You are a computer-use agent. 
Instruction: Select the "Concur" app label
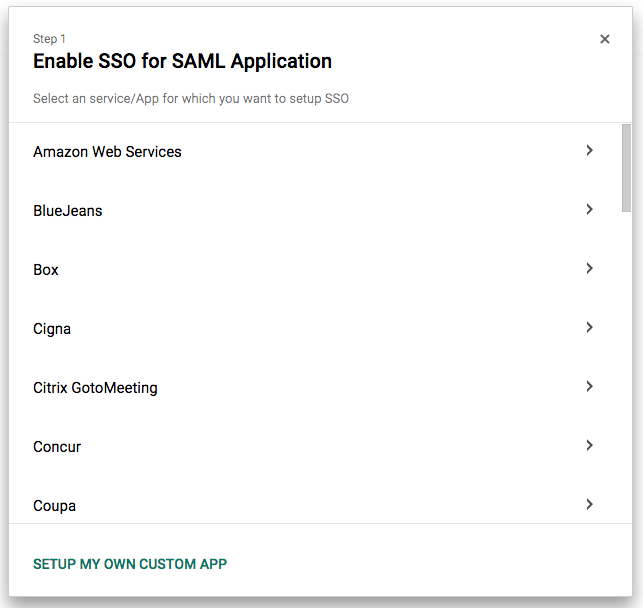coord(57,447)
